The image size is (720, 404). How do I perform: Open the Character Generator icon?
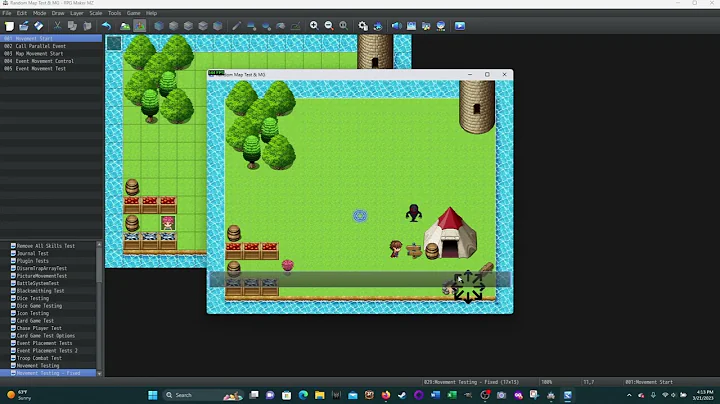pyautogui.click(x=441, y=26)
